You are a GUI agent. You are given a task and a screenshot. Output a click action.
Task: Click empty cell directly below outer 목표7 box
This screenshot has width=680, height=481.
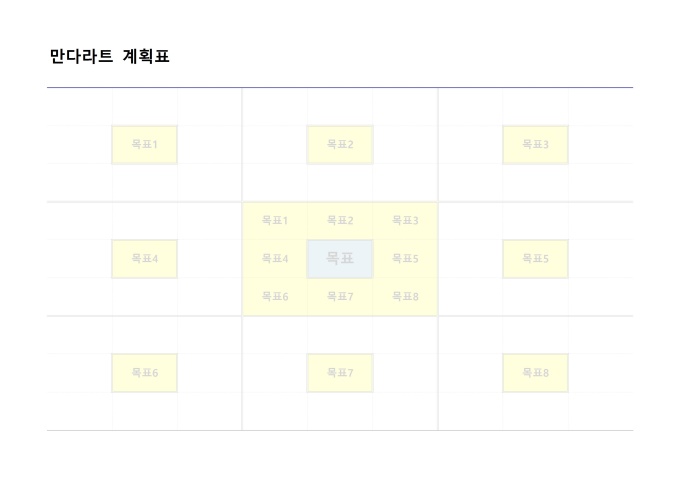[340, 411]
